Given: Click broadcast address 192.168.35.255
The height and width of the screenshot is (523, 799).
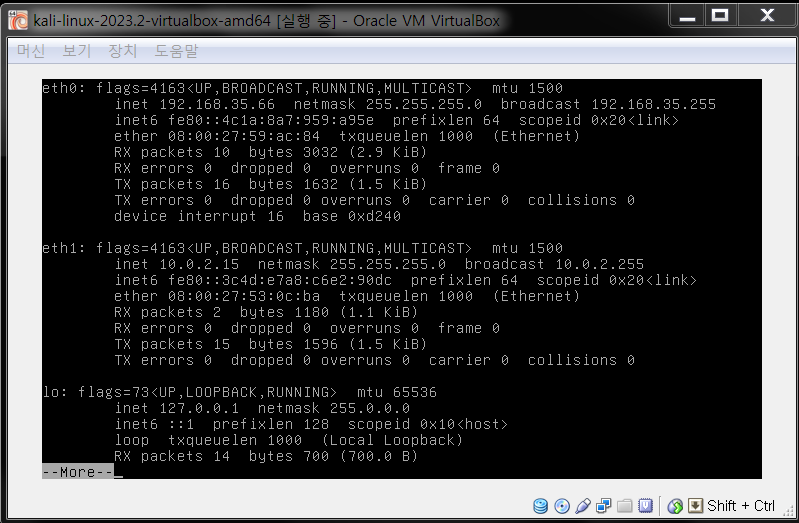Looking at the screenshot, I should (x=653, y=104).
